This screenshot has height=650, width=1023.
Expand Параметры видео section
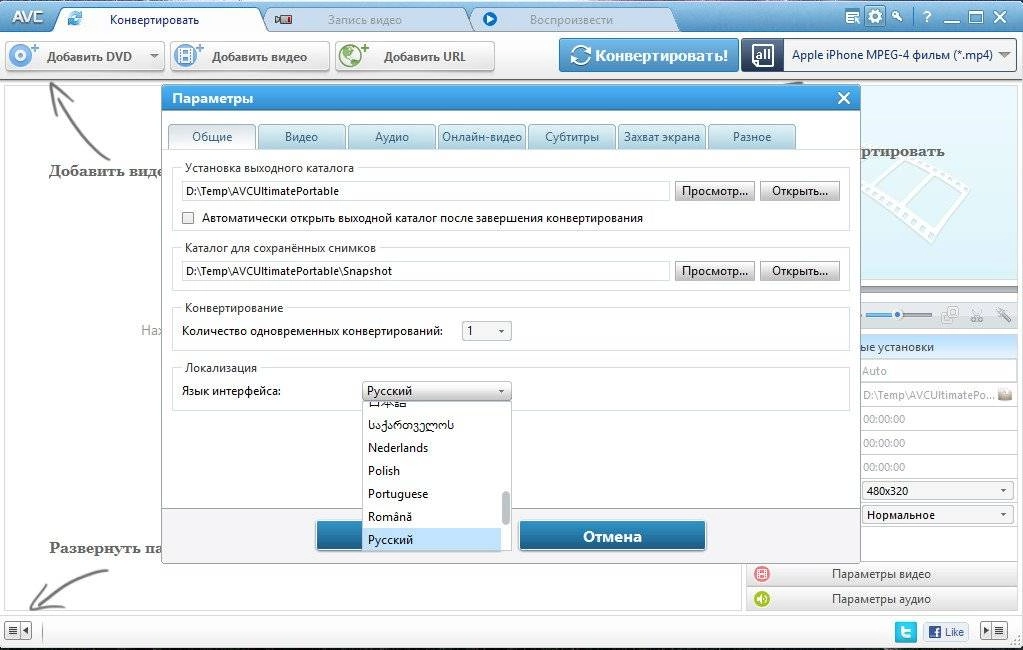coord(881,574)
